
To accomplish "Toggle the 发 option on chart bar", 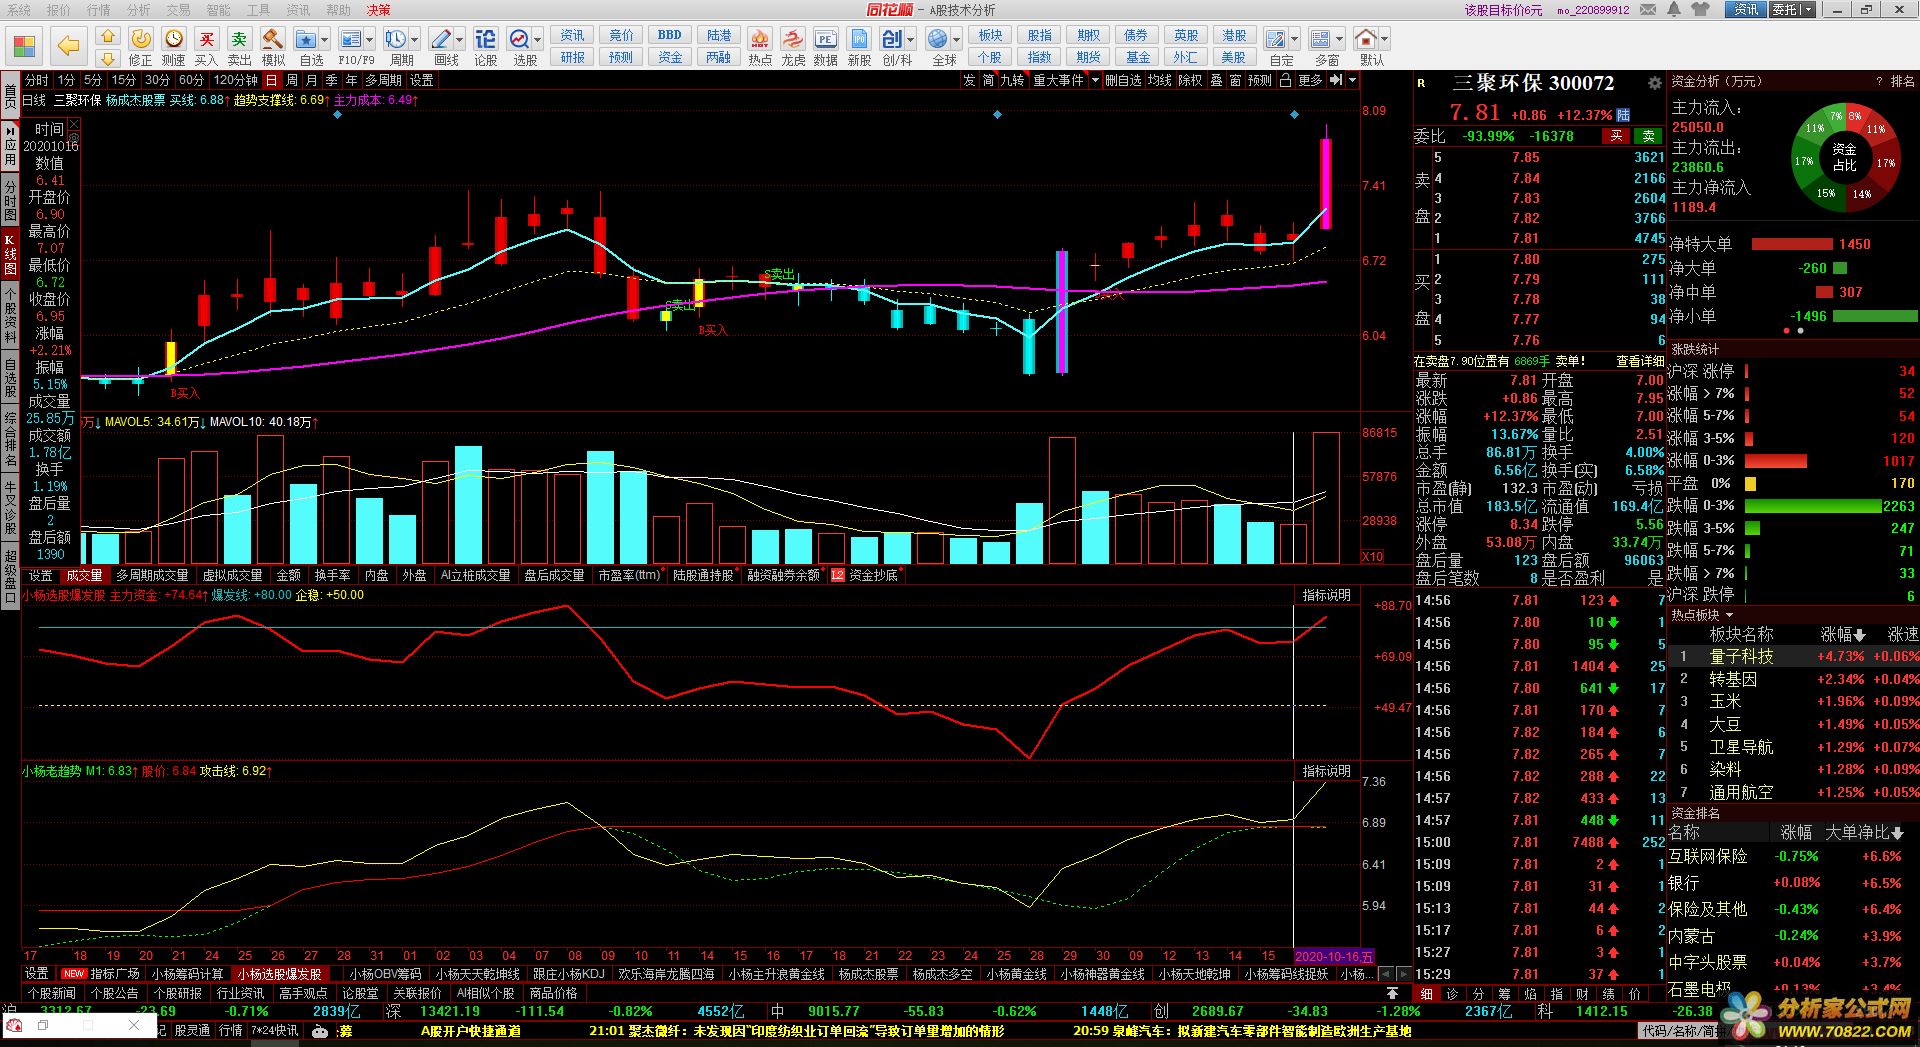I will (969, 80).
